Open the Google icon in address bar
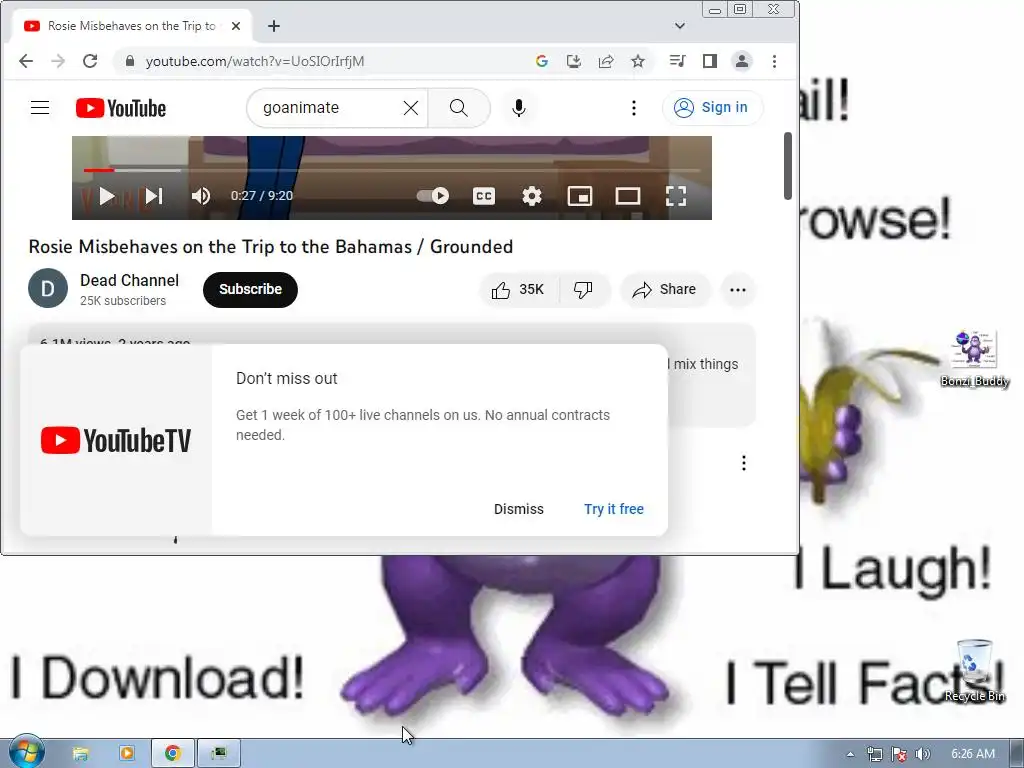1024x768 pixels. (x=541, y=61)
